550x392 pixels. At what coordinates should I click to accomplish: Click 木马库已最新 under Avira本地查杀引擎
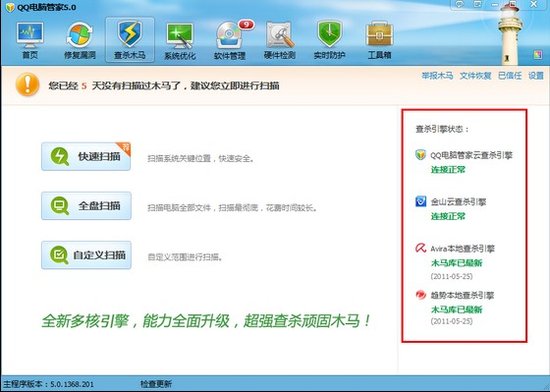[x=456, y=263]
